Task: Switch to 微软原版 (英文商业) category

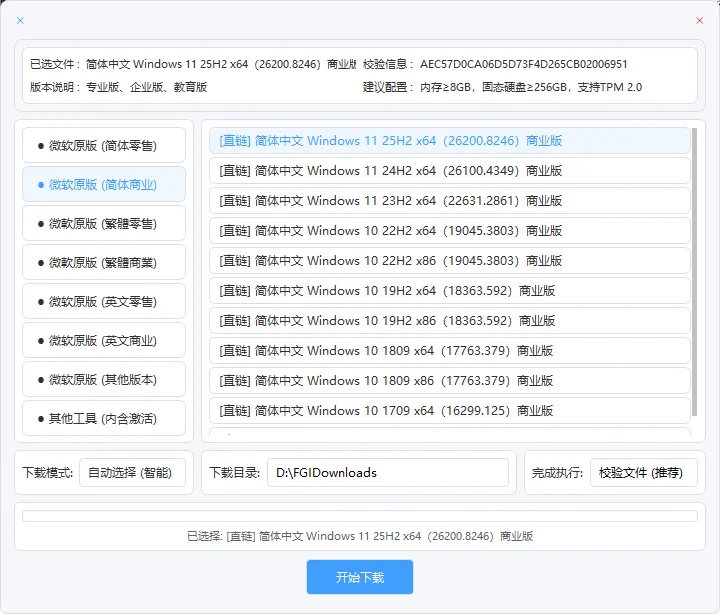Action: [104, 341]
